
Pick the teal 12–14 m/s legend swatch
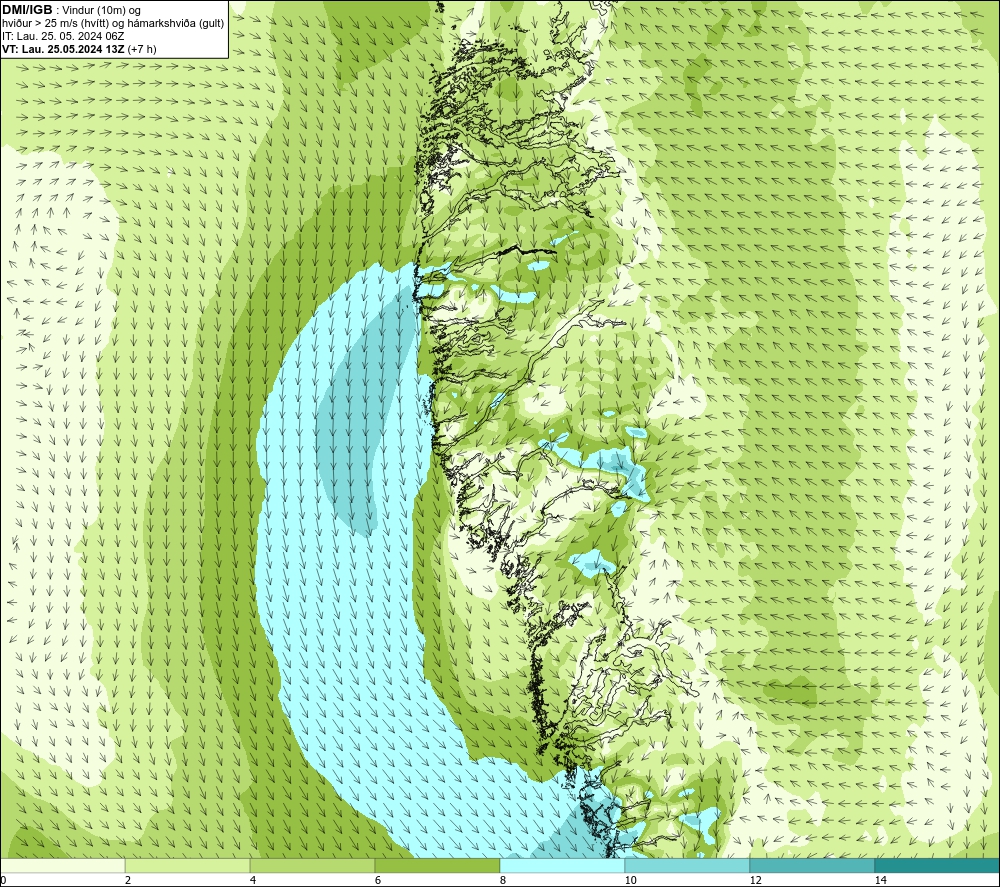click(812, 865)
